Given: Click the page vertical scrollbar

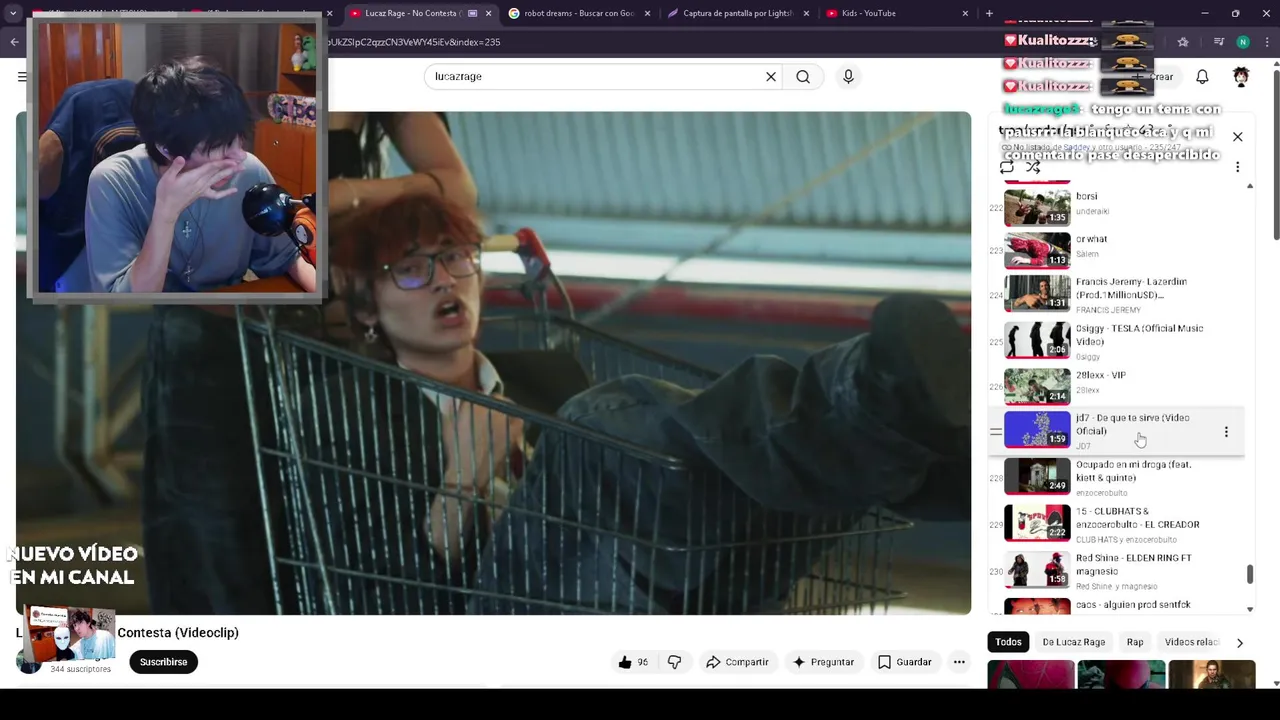Looking at the screenshot, I should point(1276,155).
